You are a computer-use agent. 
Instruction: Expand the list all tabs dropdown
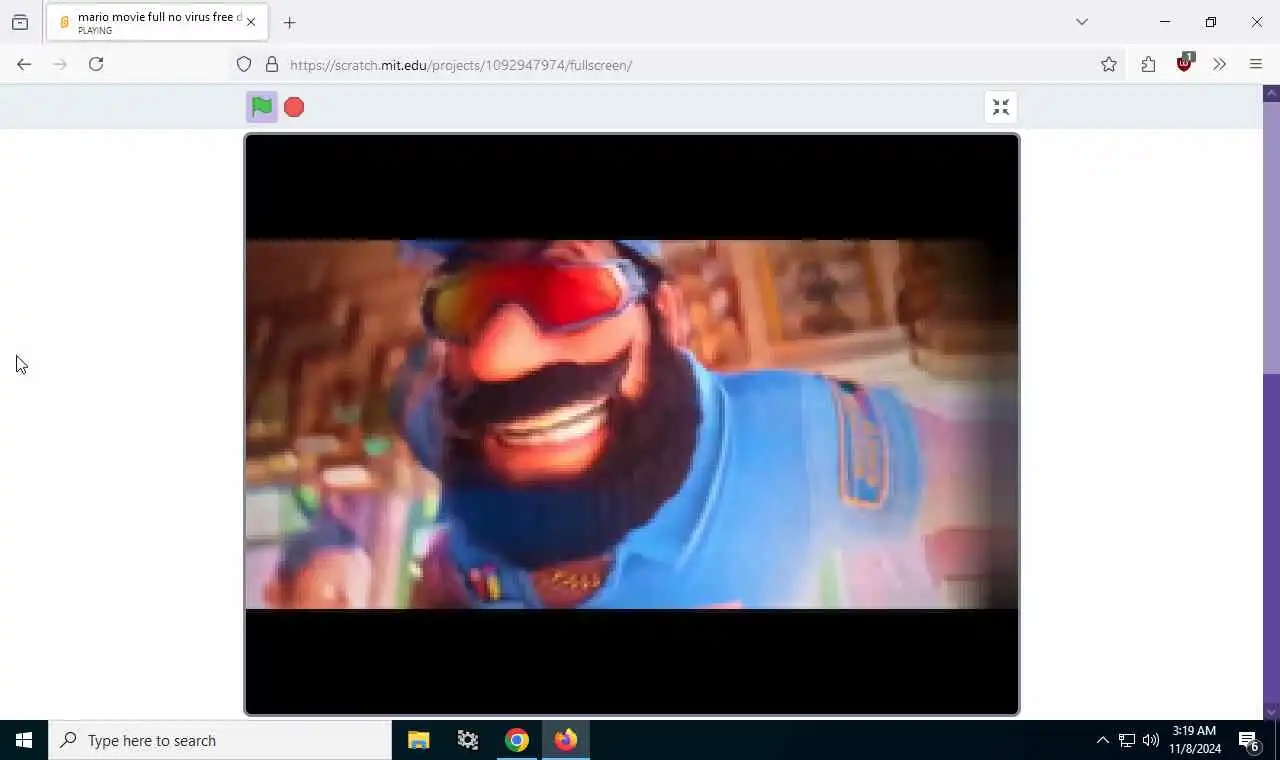click(1082, 22)
